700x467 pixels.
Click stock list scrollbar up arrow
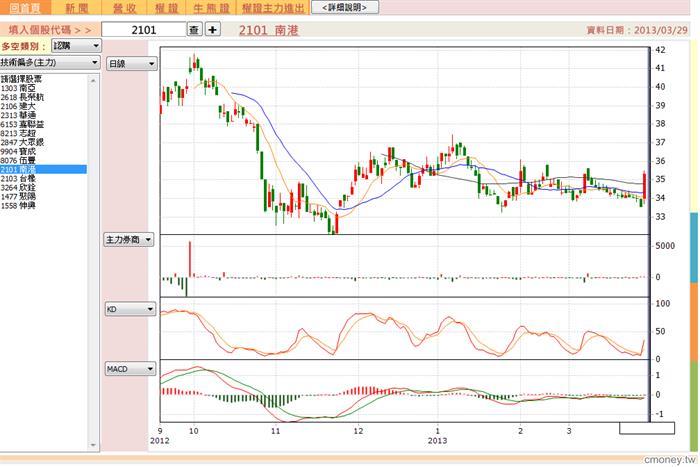pyautogui.click(x=95, y=77)
